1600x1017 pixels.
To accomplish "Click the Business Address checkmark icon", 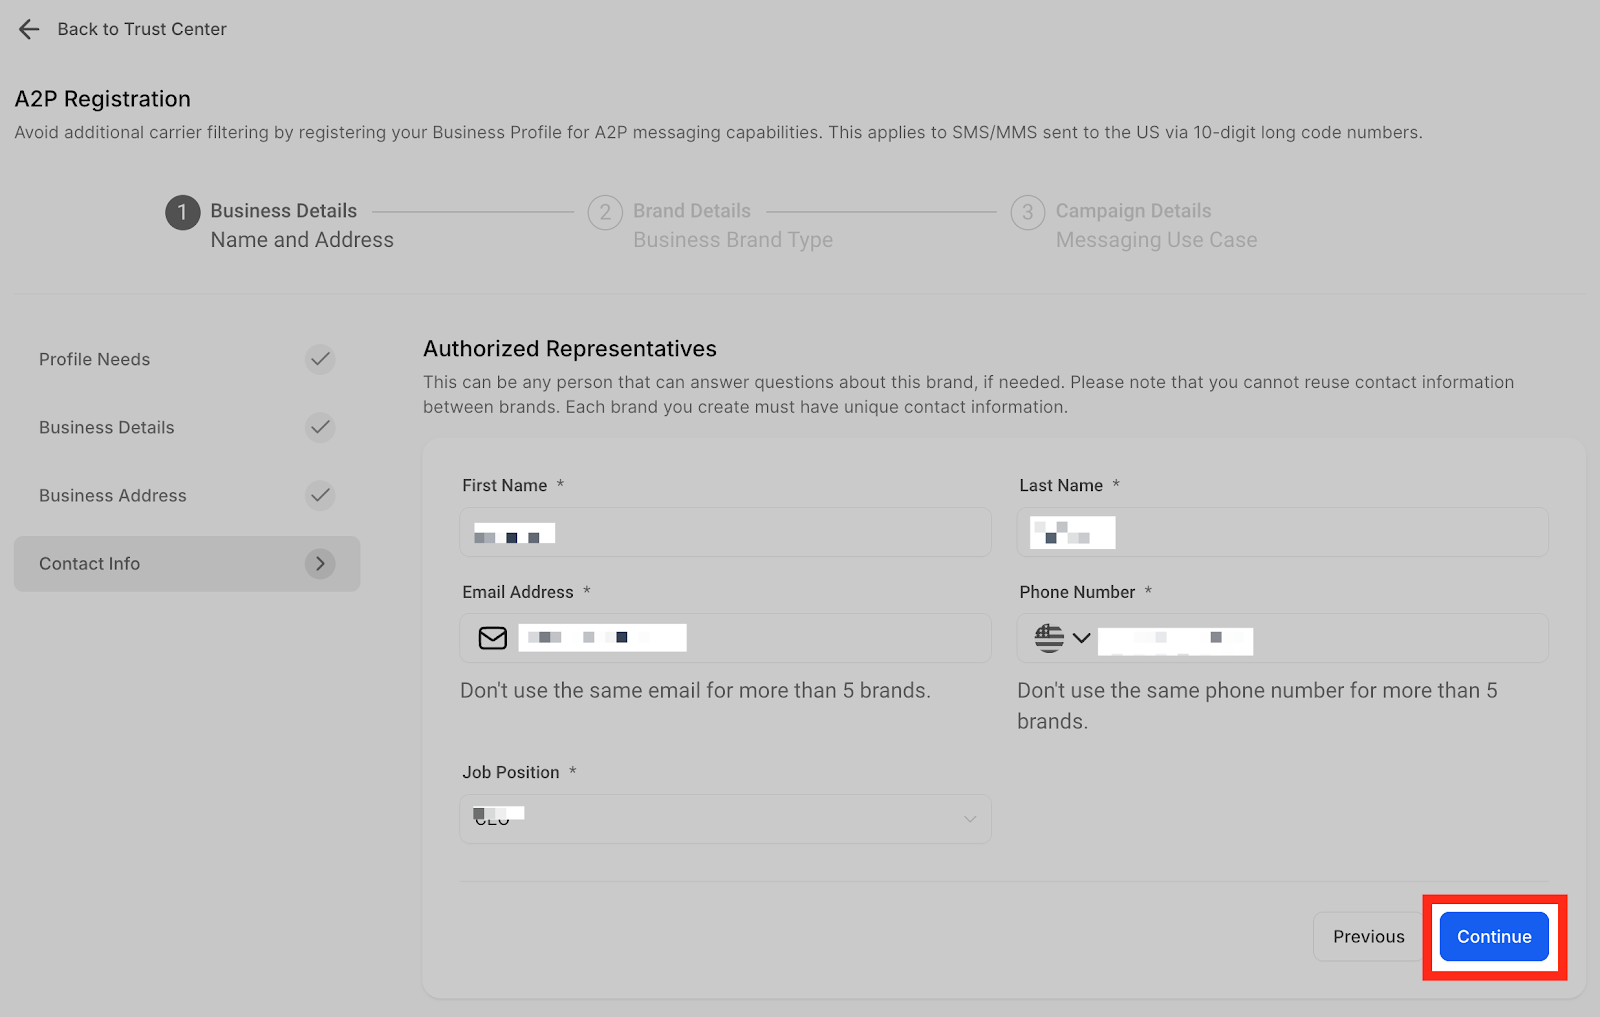I will (320, 495).
